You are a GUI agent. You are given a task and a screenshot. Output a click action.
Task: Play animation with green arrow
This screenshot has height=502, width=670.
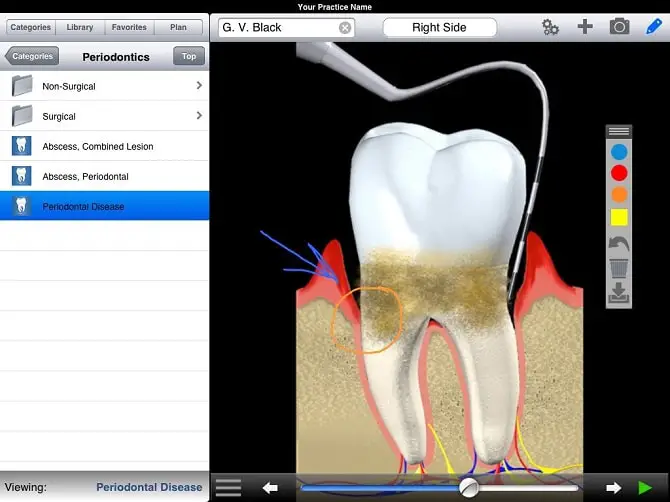[x=645, y=488]
